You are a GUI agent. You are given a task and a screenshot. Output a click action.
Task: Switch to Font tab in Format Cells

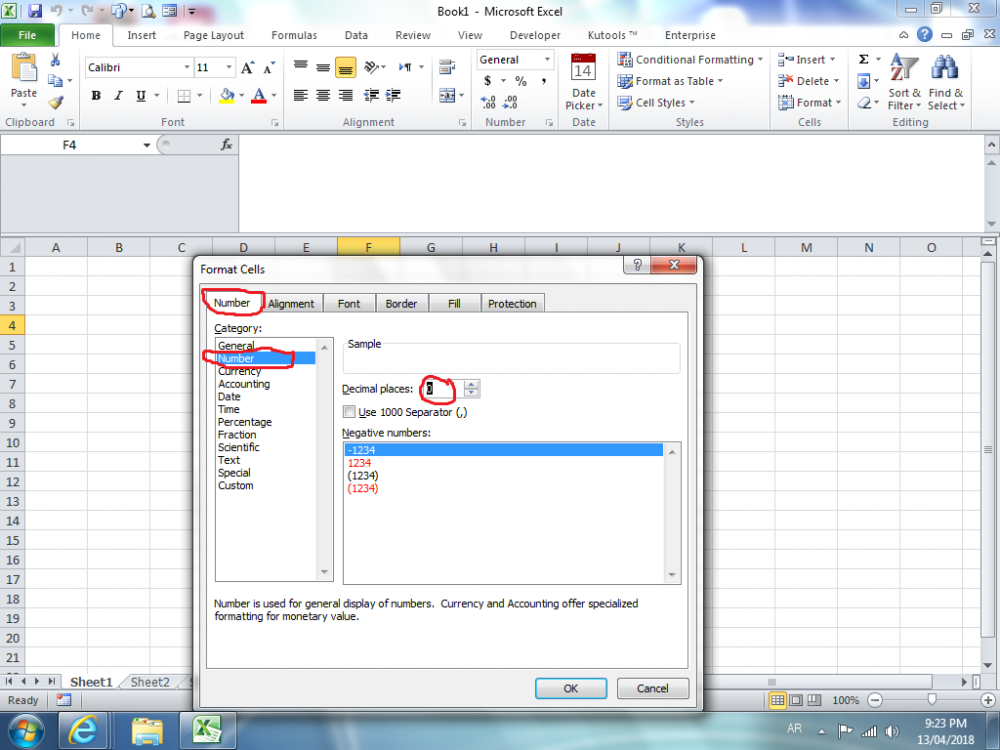point(349,304)
